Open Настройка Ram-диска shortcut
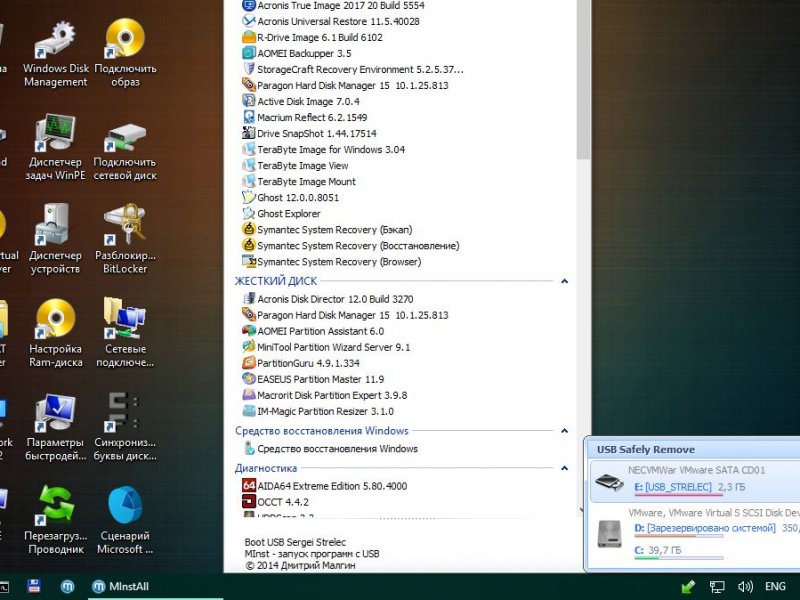 [56, 334]
